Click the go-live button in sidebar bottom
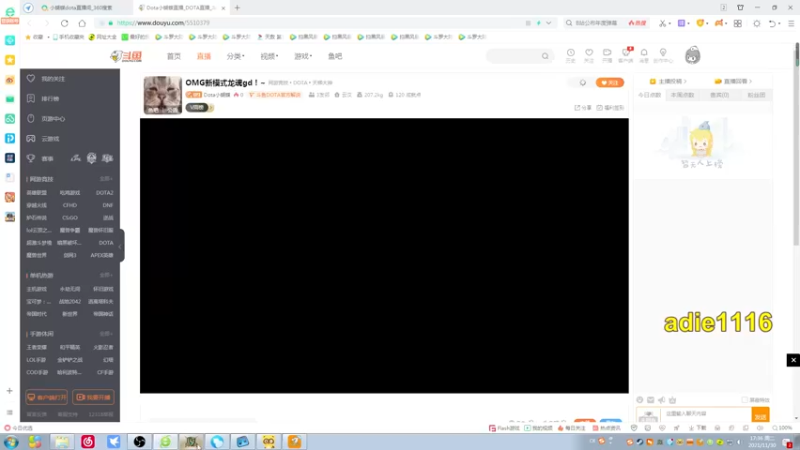This screenshot has width=800, height=450. (x=93, y=397)
